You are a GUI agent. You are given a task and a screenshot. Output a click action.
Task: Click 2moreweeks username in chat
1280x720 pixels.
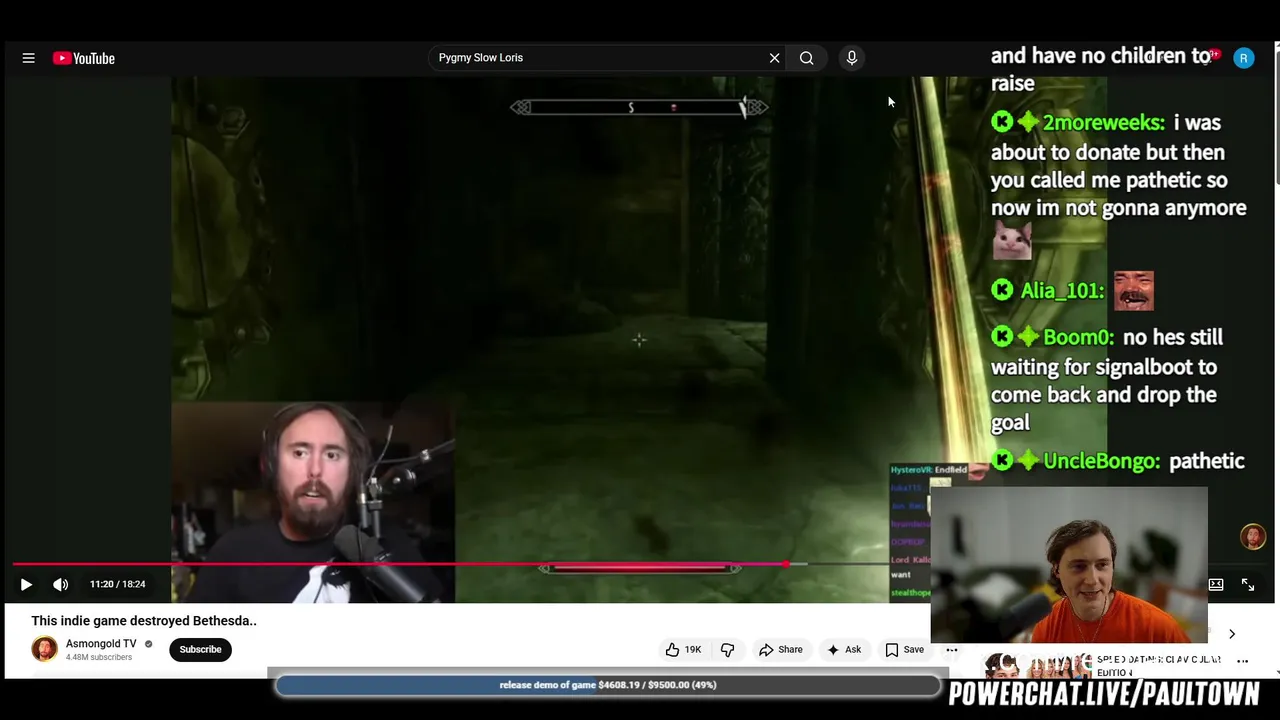(x=1103, y=123)
